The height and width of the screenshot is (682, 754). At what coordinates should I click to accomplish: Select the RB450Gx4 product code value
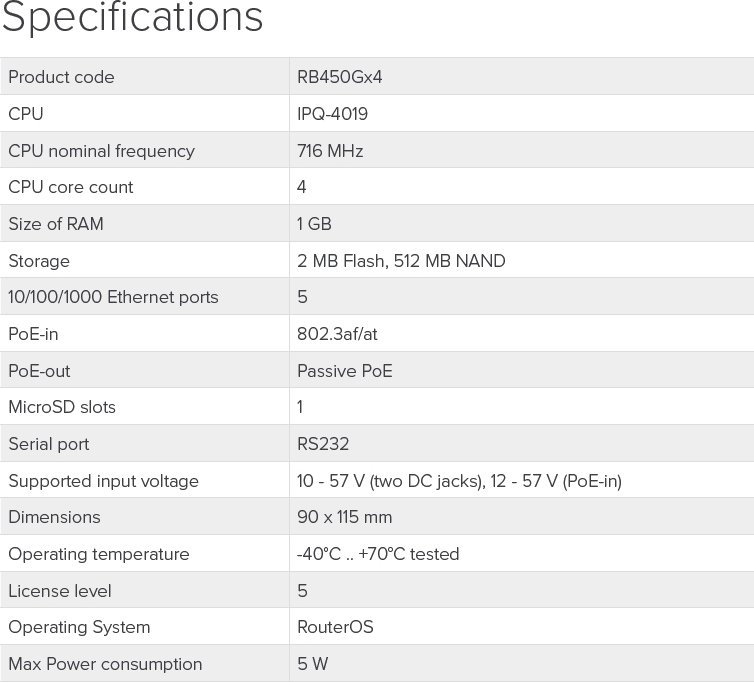339,77
